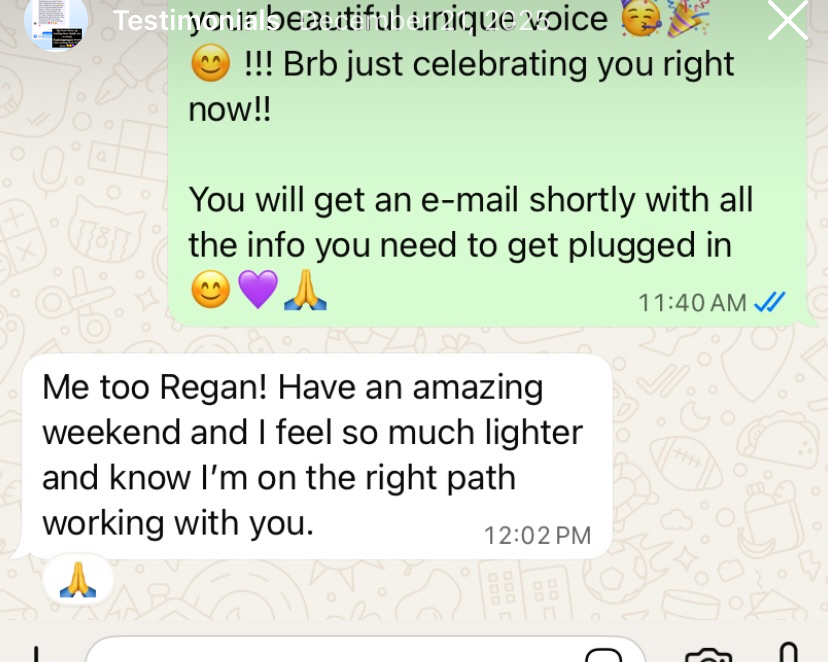Screen dimensions: 828x662
Task: Close the Testimonials story viewer
Action: coord(787,20)
